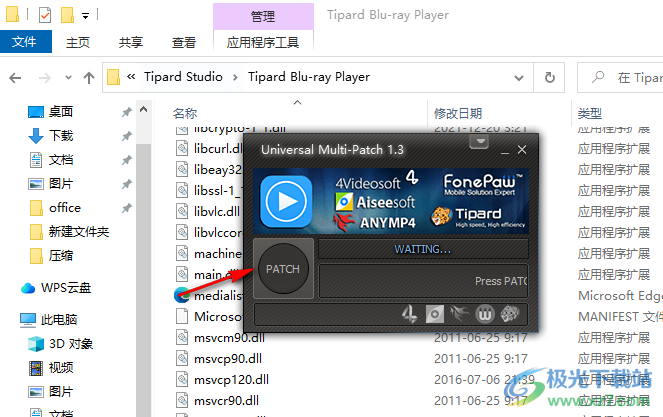The image size is (663, 417).
Task: Go up one folder level
Action: pyautogui.click(x=89, y=78)
